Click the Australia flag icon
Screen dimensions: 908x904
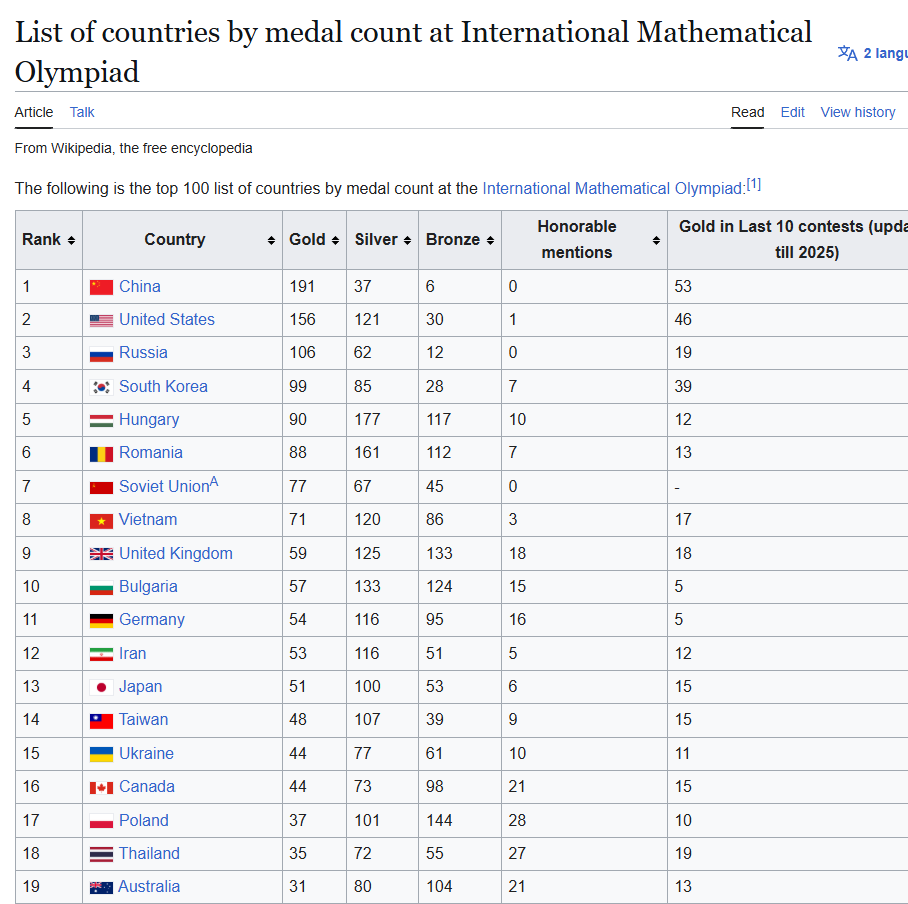(101, 887)
